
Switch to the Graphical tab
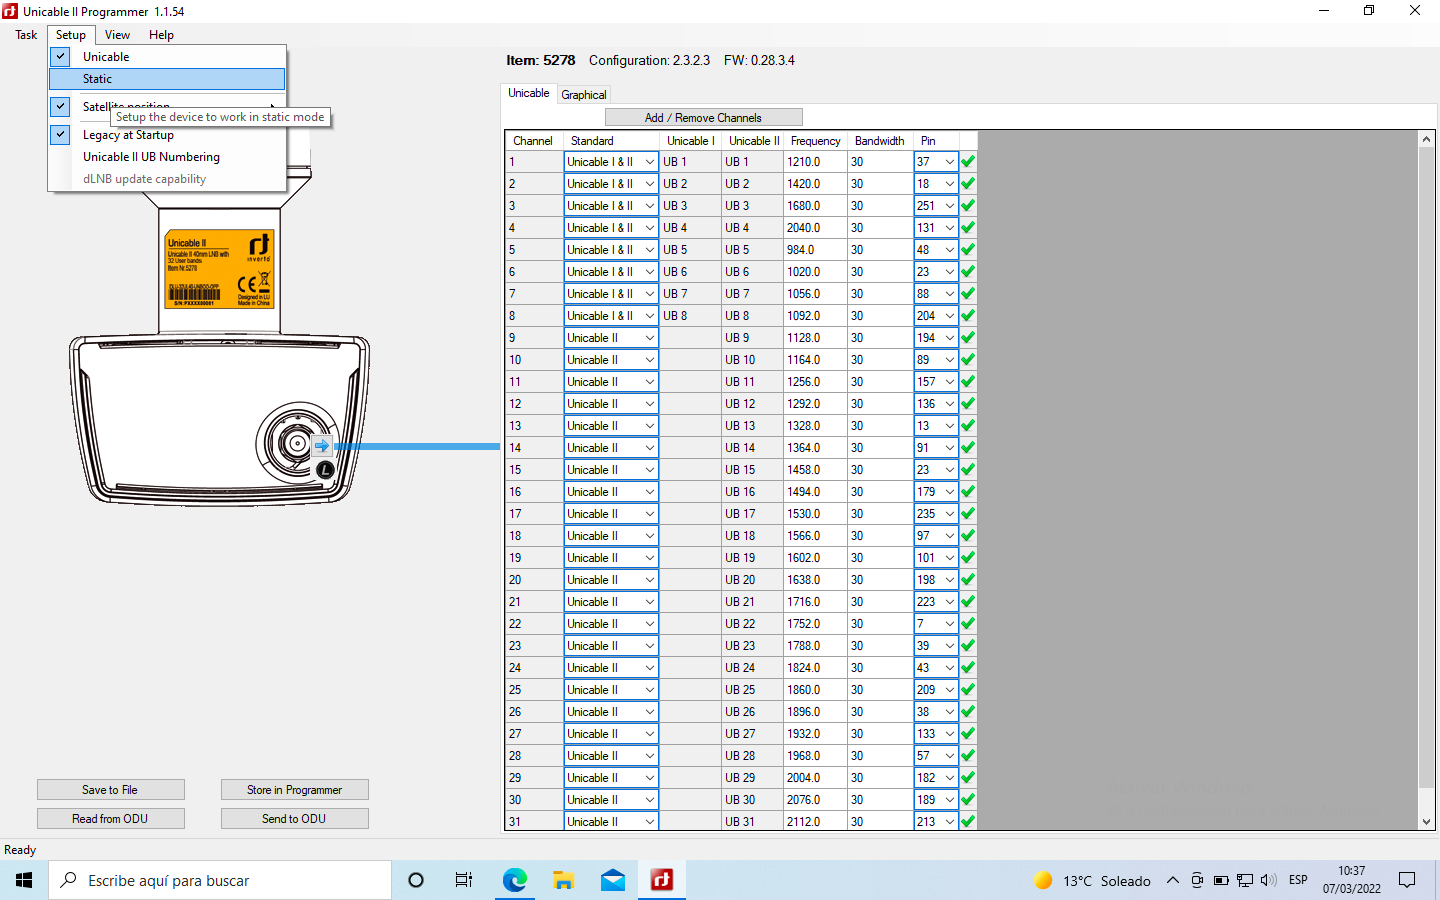(583, 95)
